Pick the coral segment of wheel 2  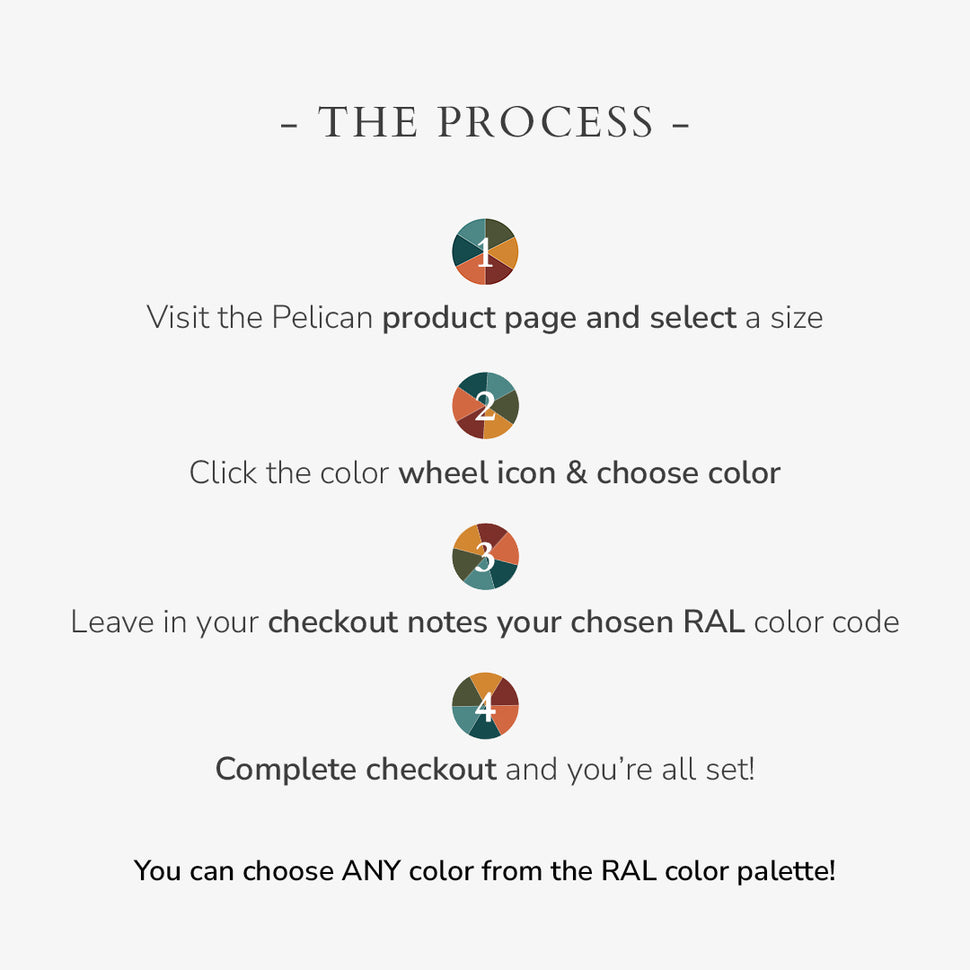point(463,402)
